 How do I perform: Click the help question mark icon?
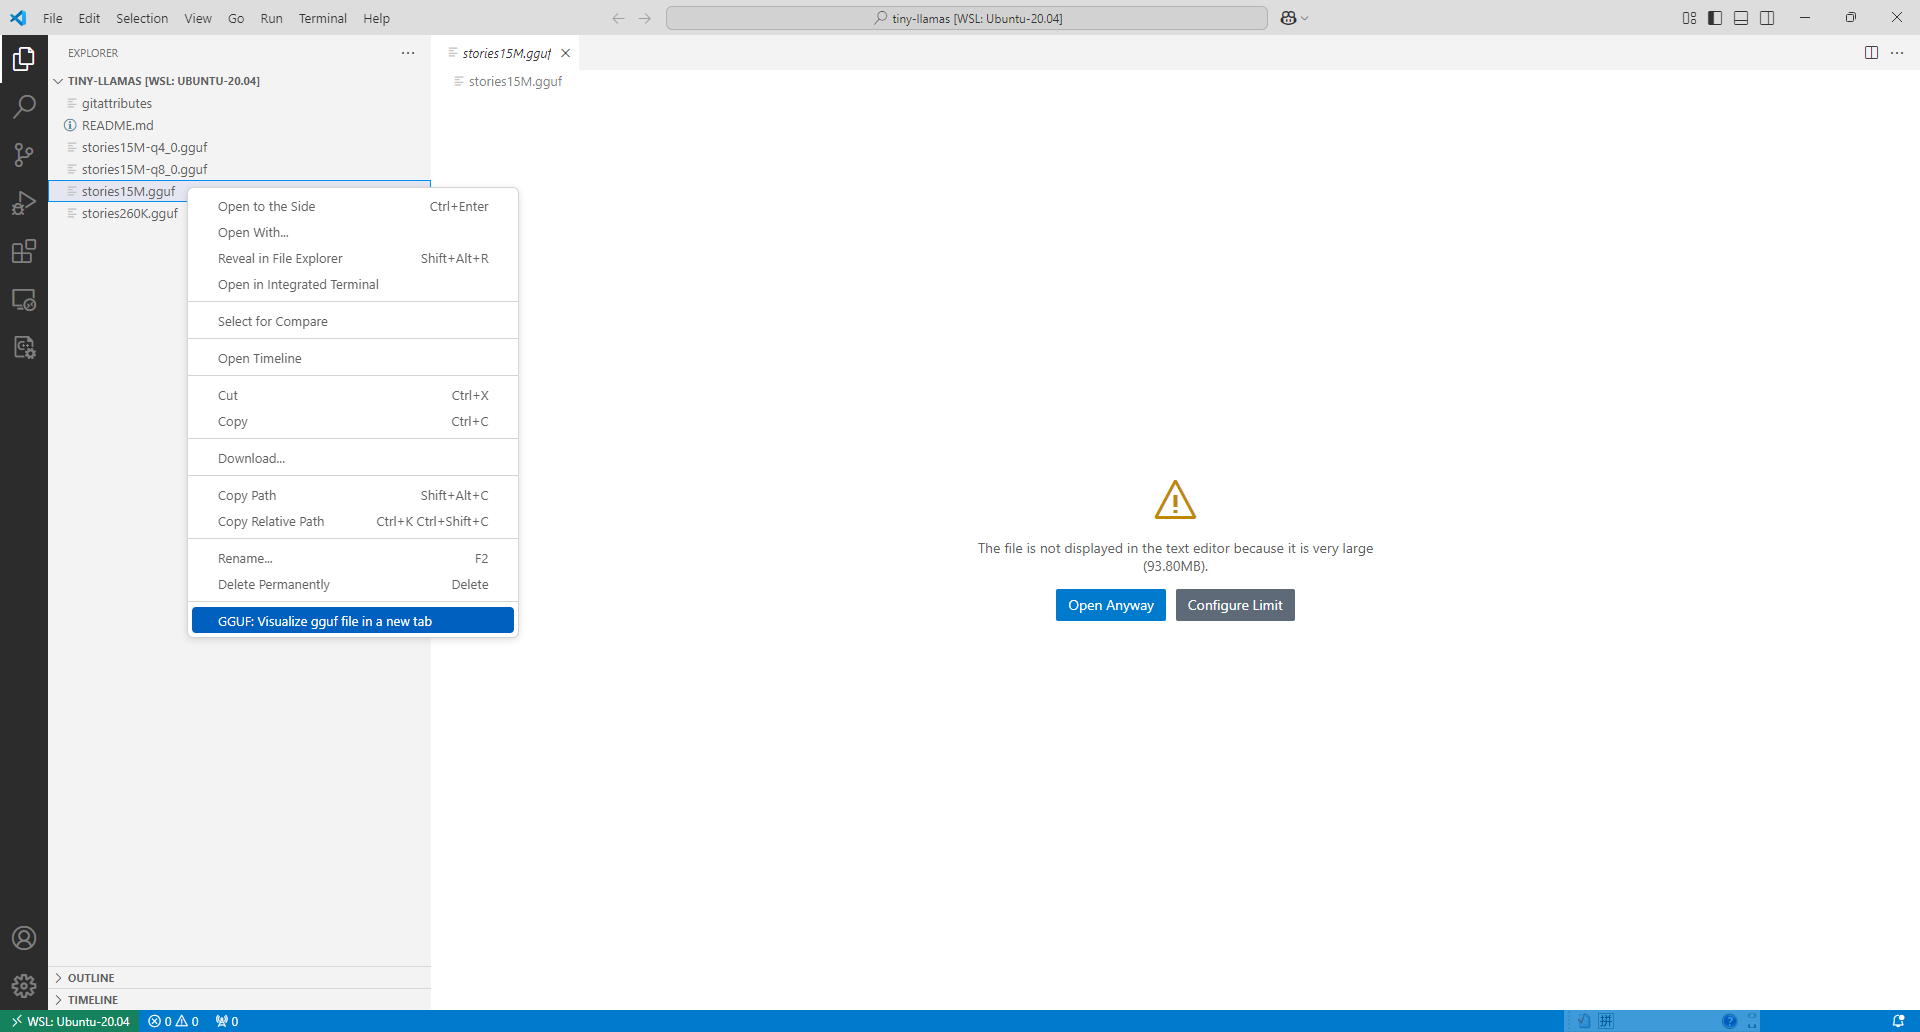(1729, 1021)
